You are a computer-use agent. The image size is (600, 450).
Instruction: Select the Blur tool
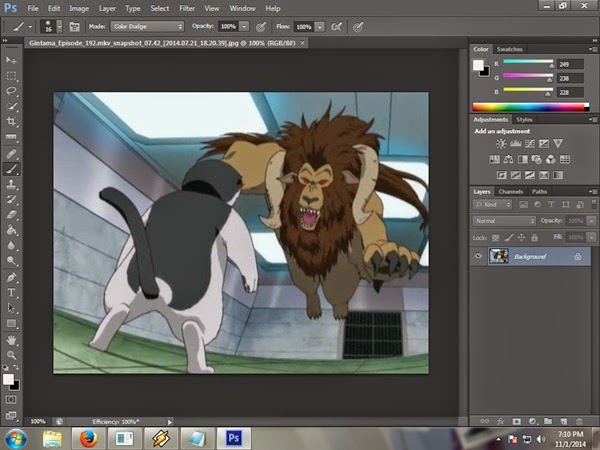[x=11, y=245]
